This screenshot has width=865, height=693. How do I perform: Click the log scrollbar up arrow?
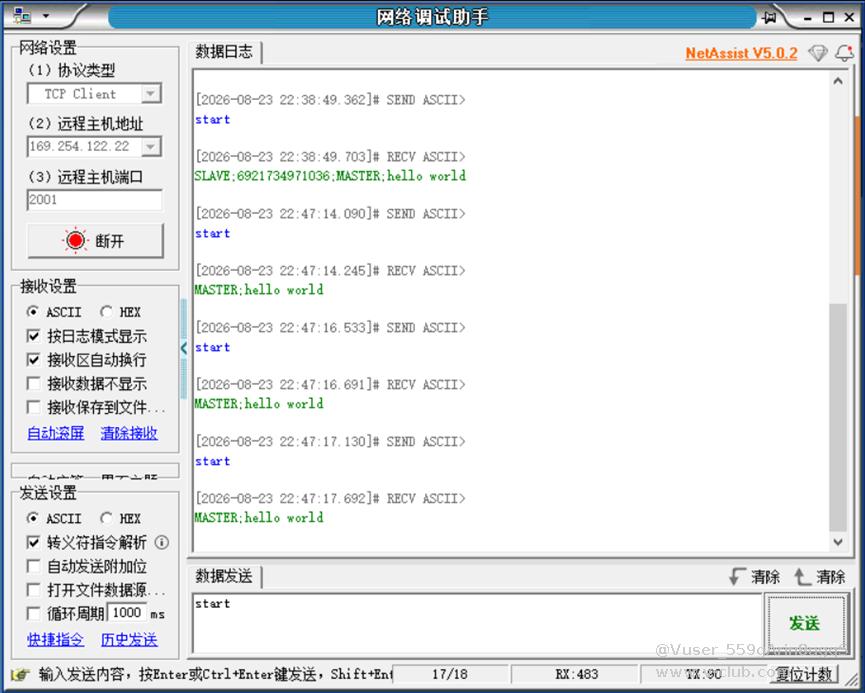point(838,81)
